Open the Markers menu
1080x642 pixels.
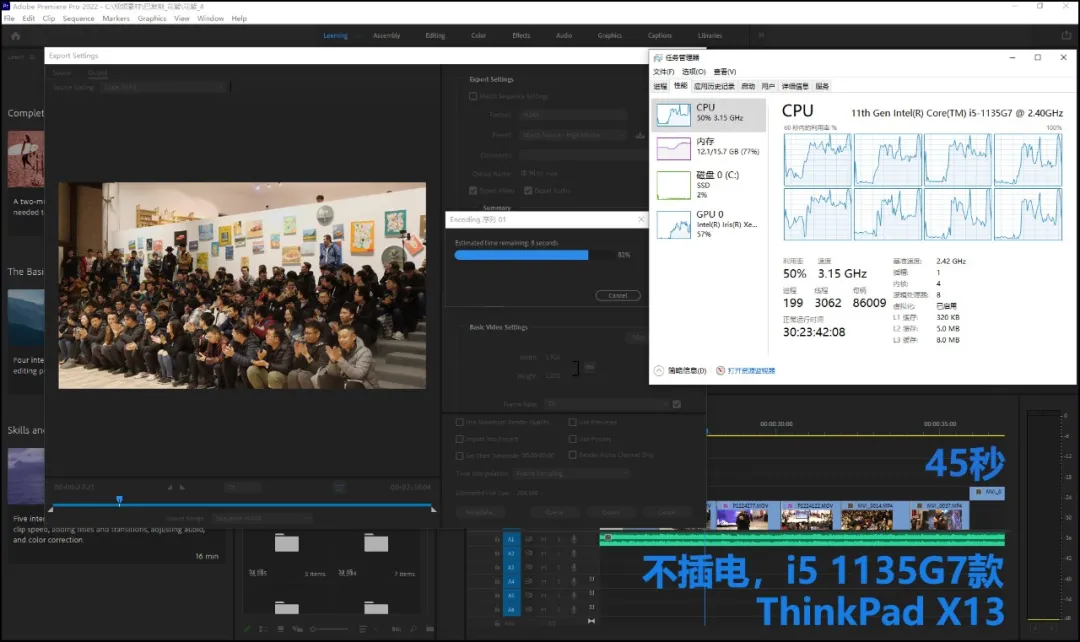[116, 19]
